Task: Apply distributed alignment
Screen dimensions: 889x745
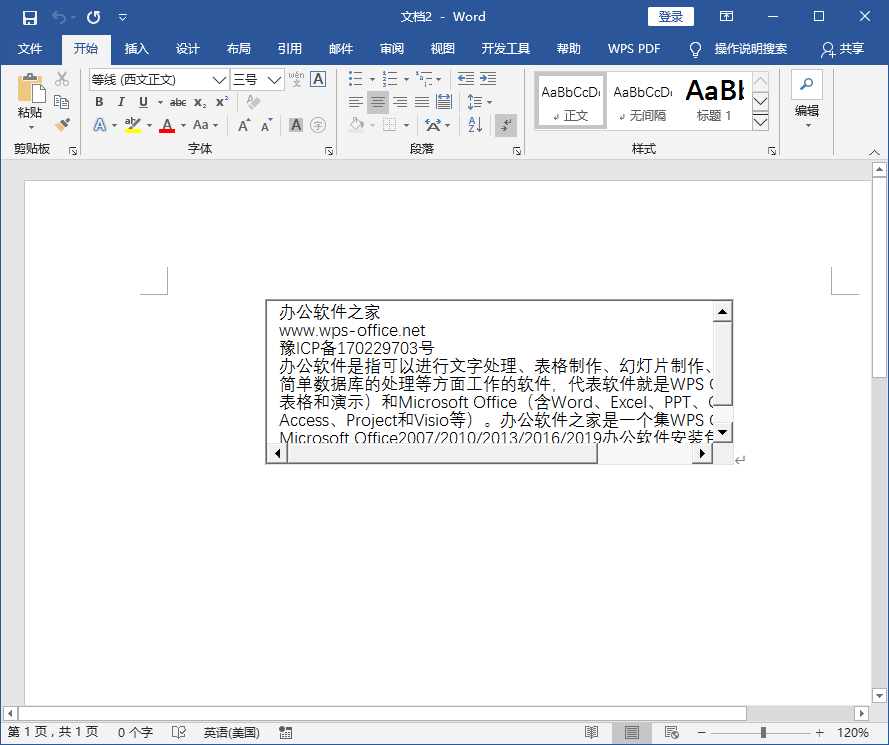Action: [444, 102]
